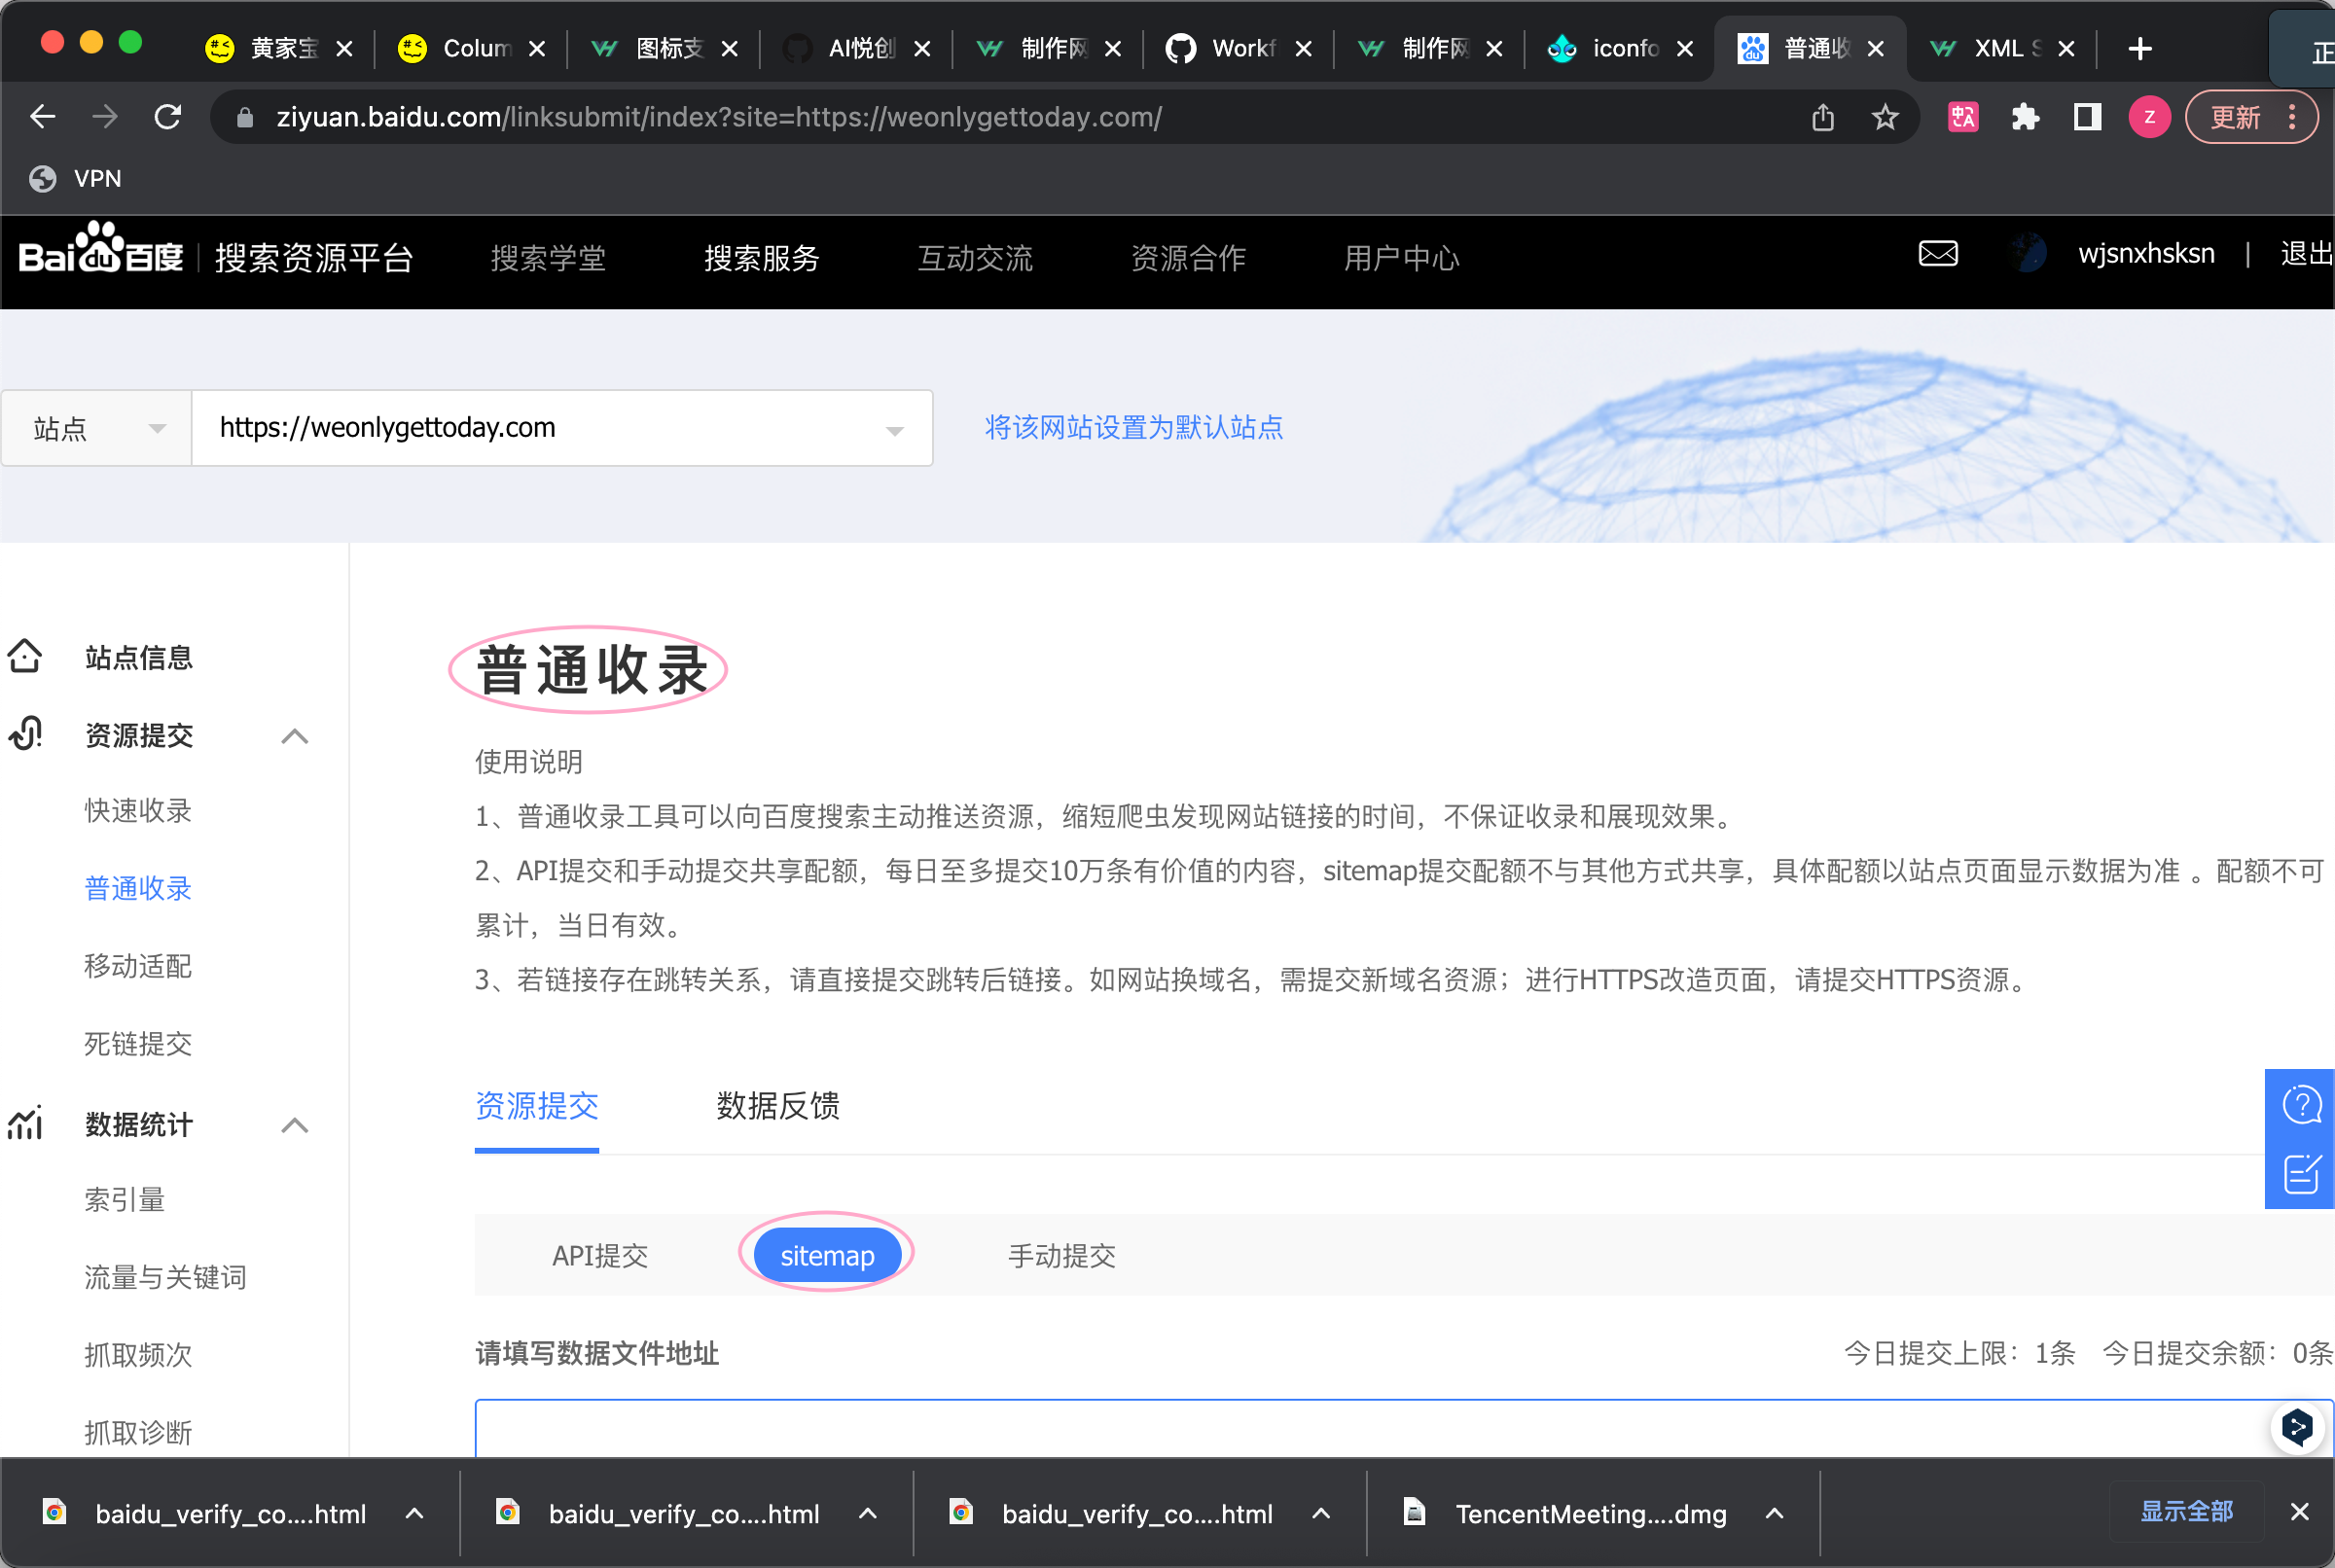Choose the 手动提交 submission method
Viewport: 2335px width, 1568px height.
1061,1256
